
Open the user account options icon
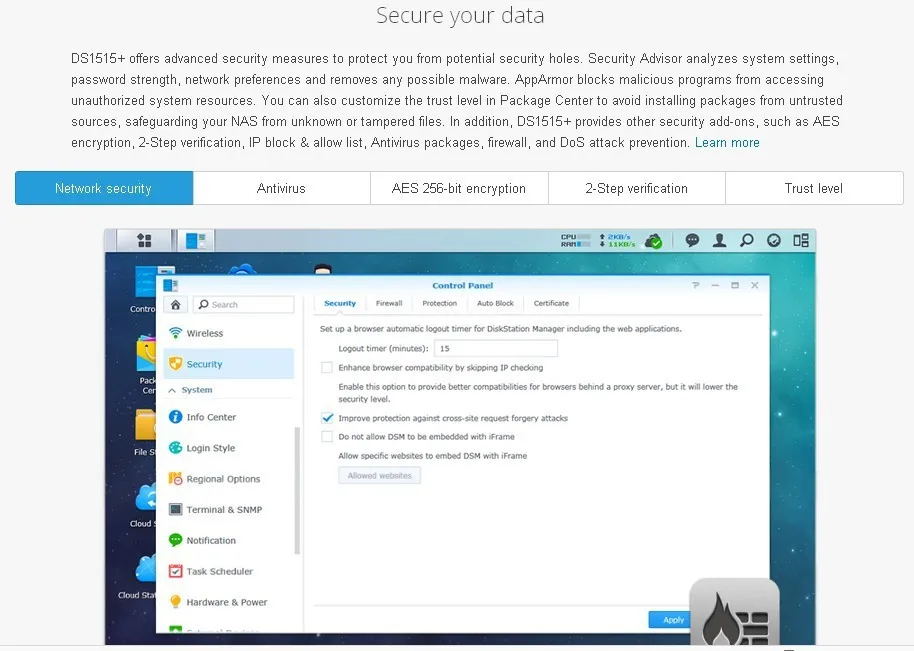[719, 240]
